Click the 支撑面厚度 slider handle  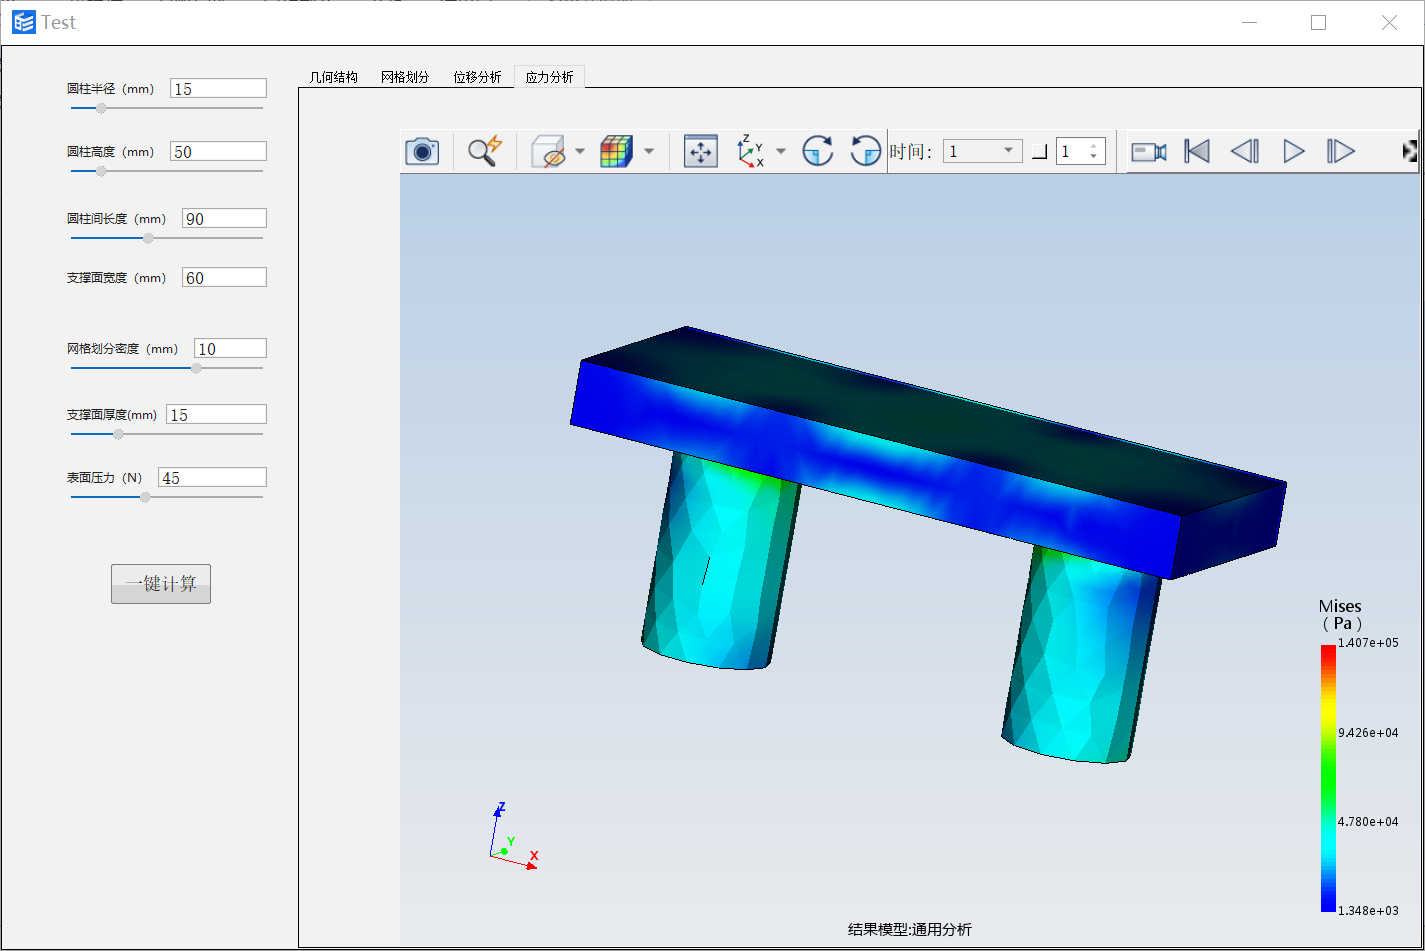tap(118, 434)
